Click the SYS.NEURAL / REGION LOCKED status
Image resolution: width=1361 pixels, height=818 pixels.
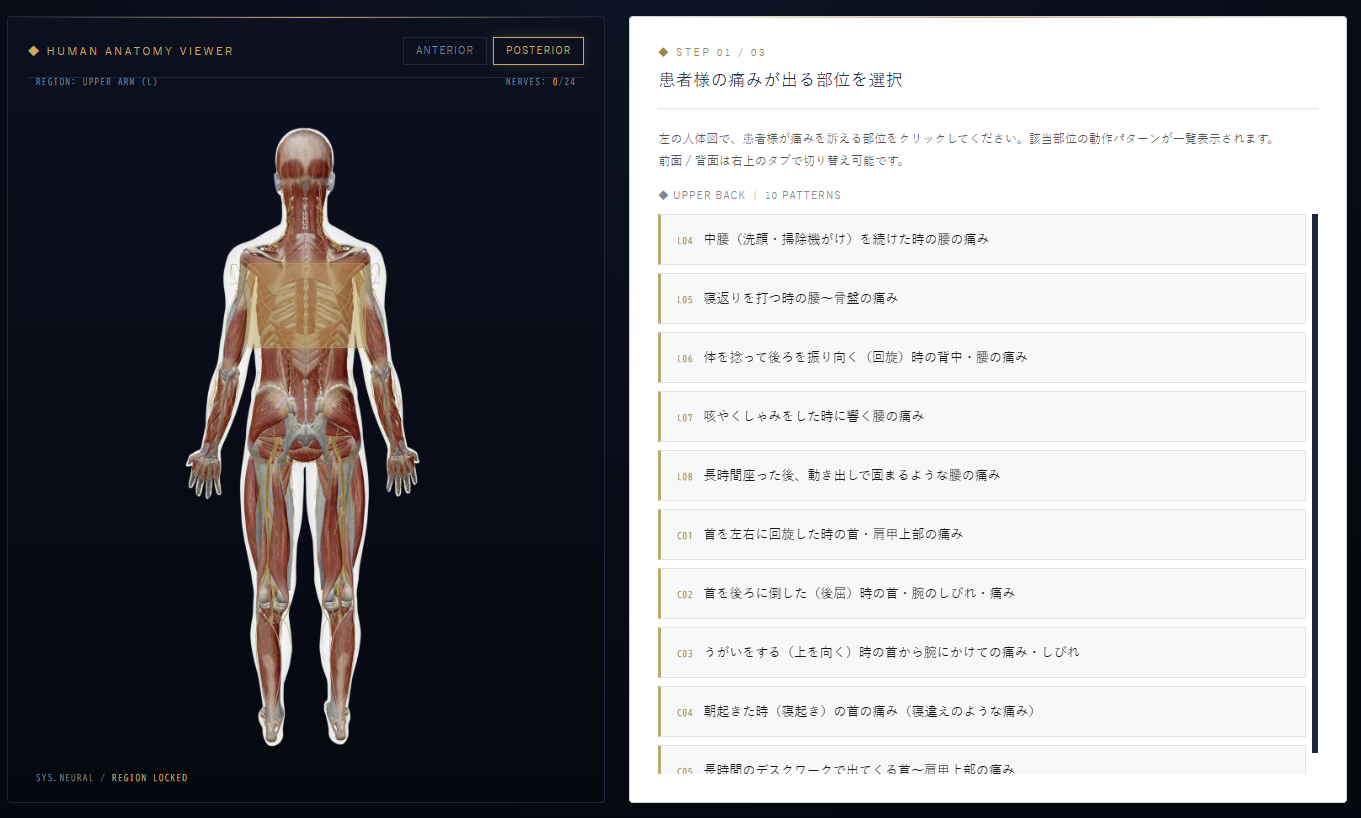click(x=111, y=778)
